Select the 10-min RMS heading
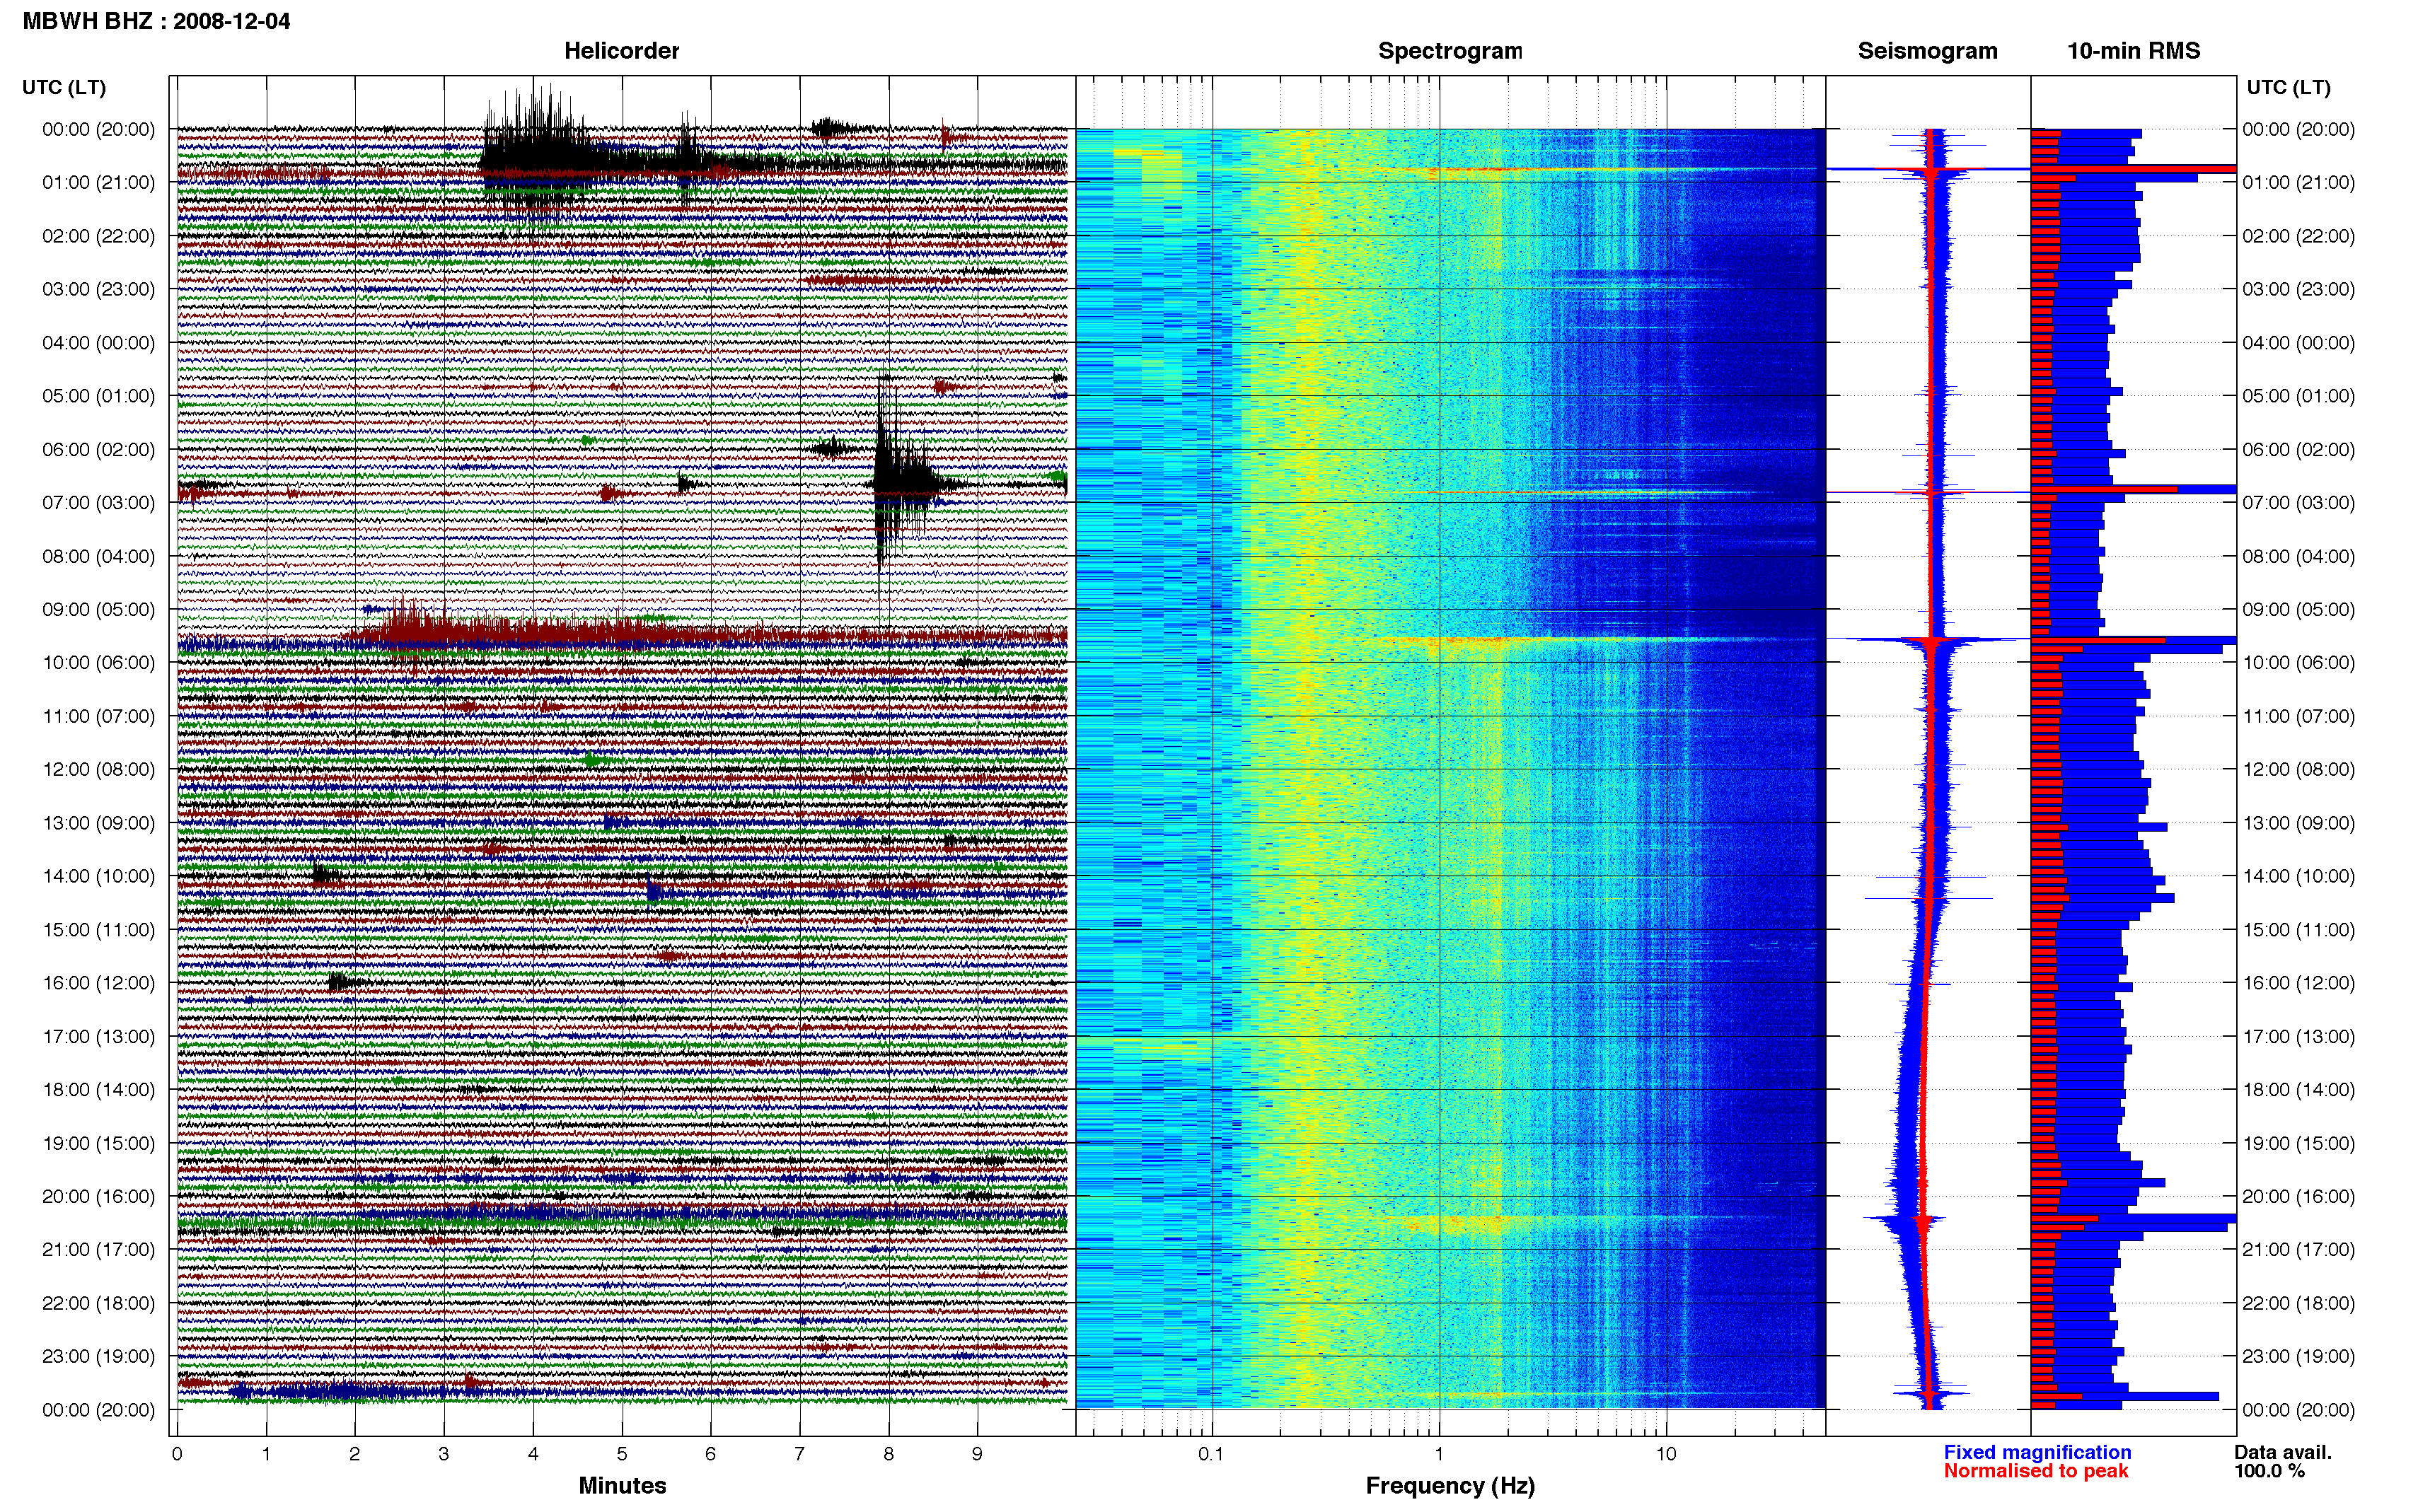The image size is (2418, 1512). tap(2133, 51)
